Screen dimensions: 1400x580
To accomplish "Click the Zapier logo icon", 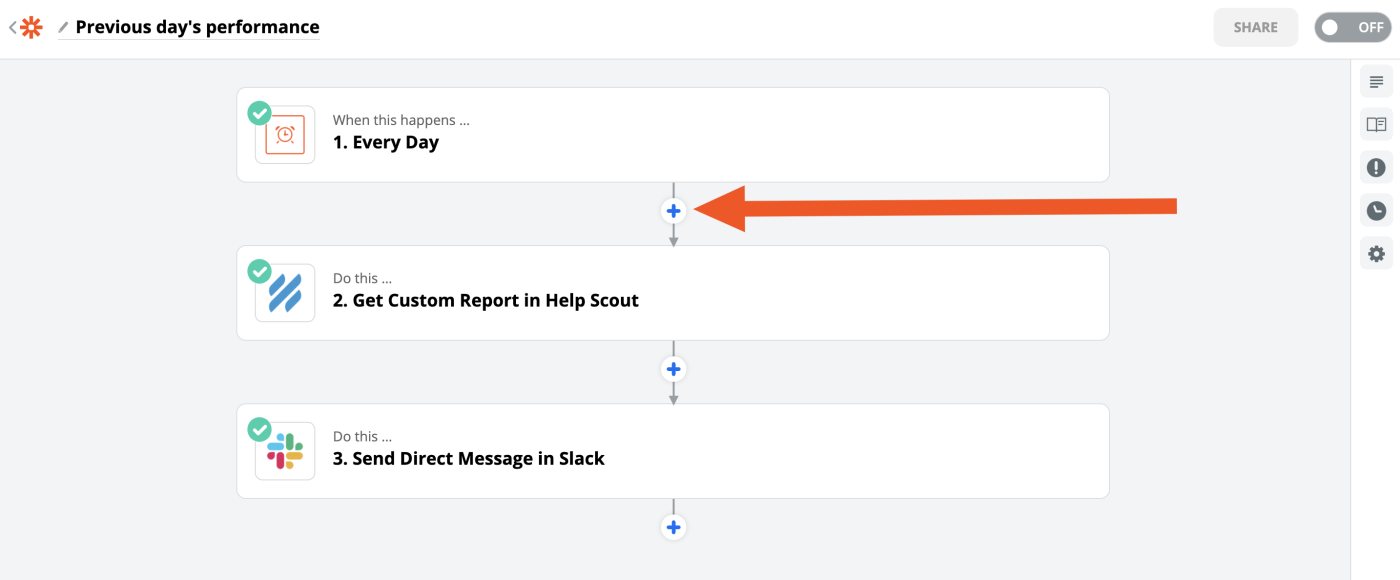I will (x=32, y=28).
